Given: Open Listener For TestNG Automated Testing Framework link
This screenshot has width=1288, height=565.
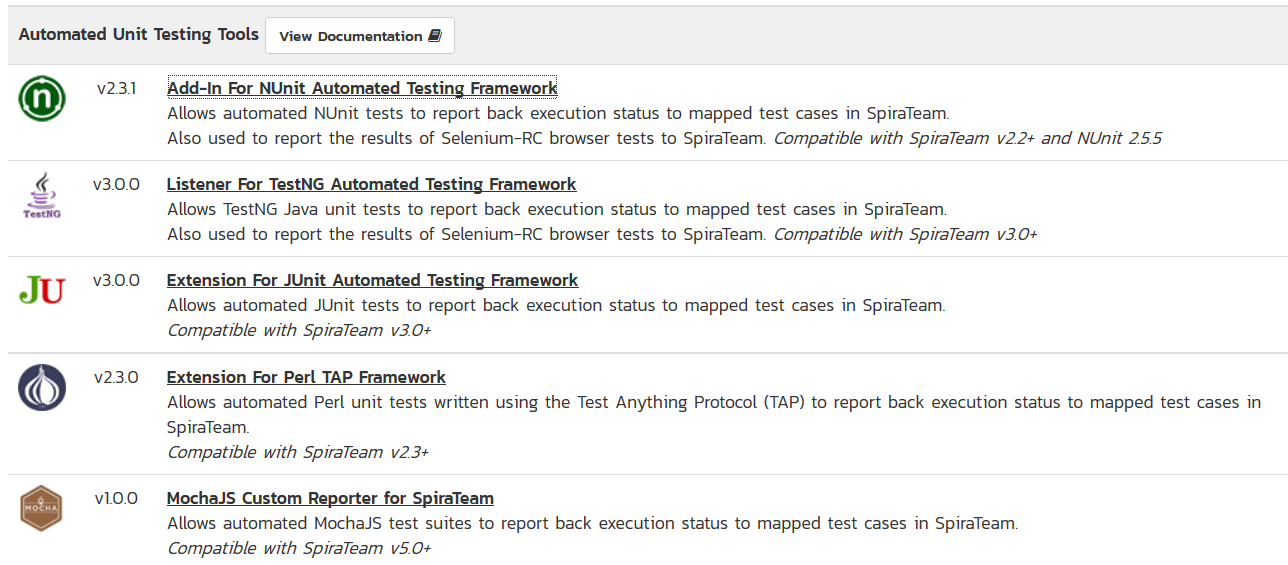Looking at the screenshot, I should (371, 184).
